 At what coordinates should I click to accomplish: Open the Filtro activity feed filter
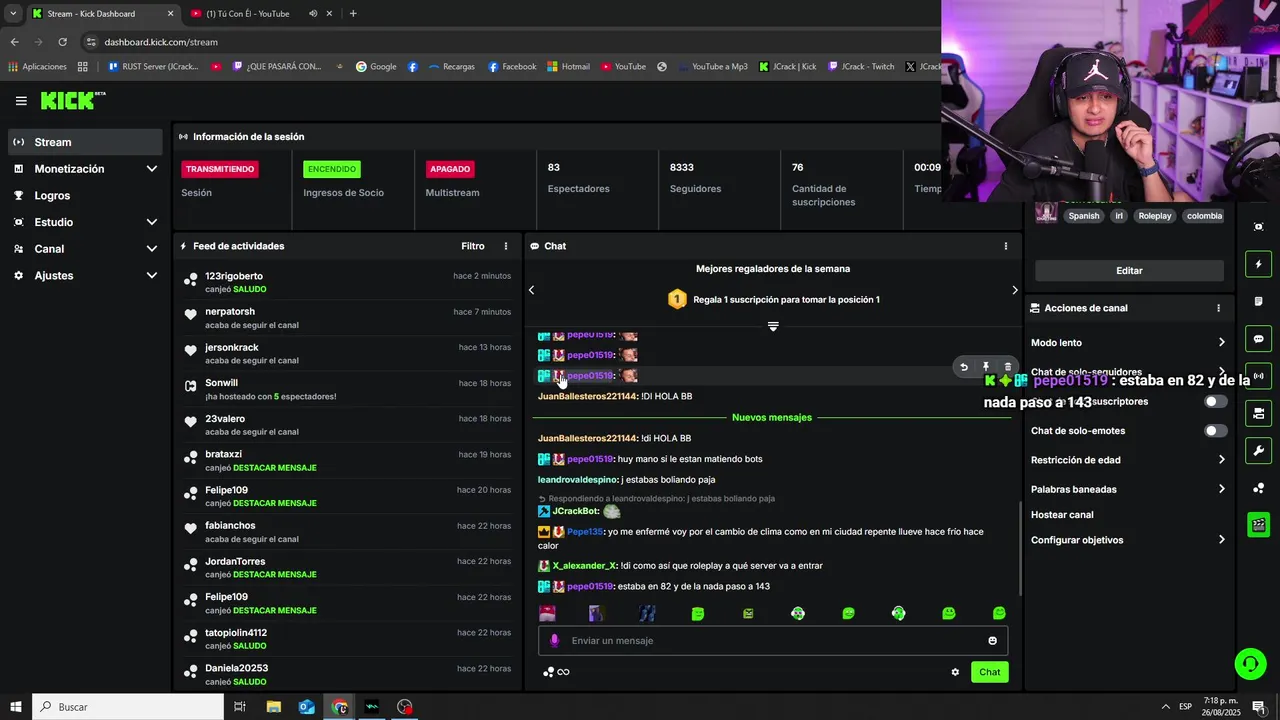(x=473, y=246)
